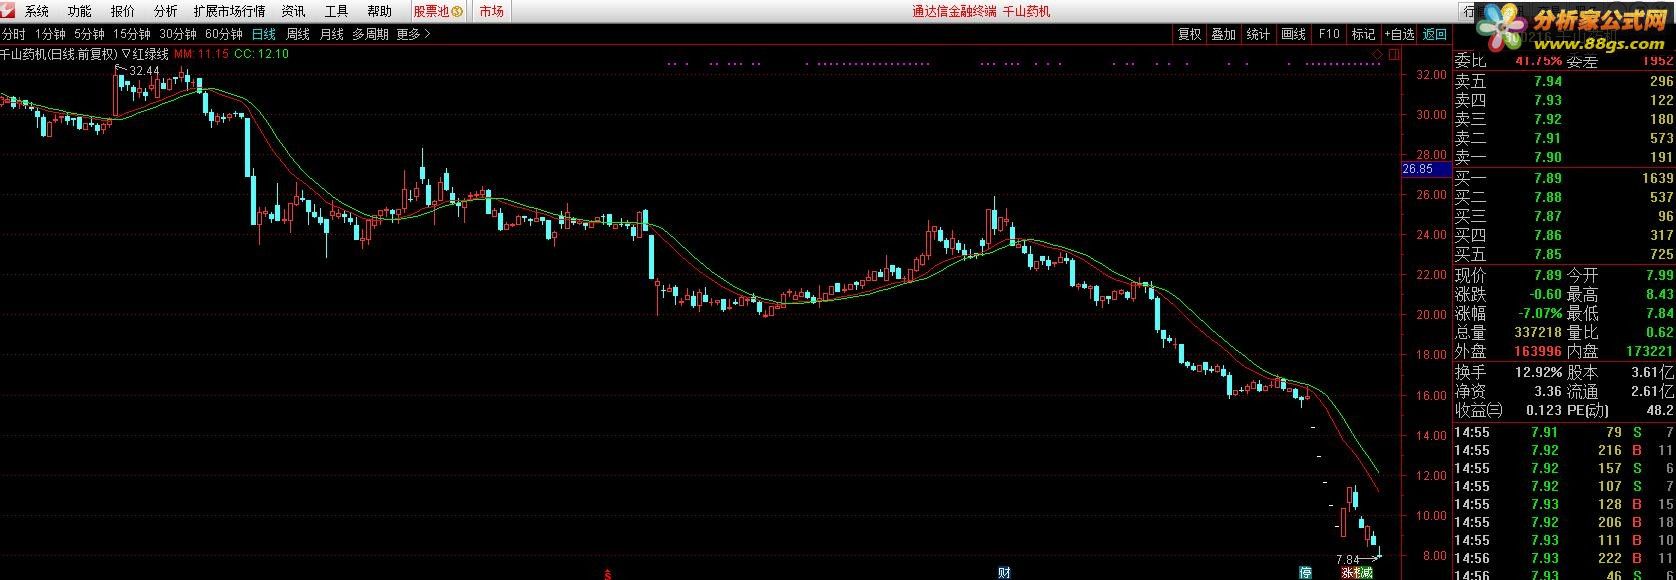Click the 收益 value 0.123

coord(1543,411)
